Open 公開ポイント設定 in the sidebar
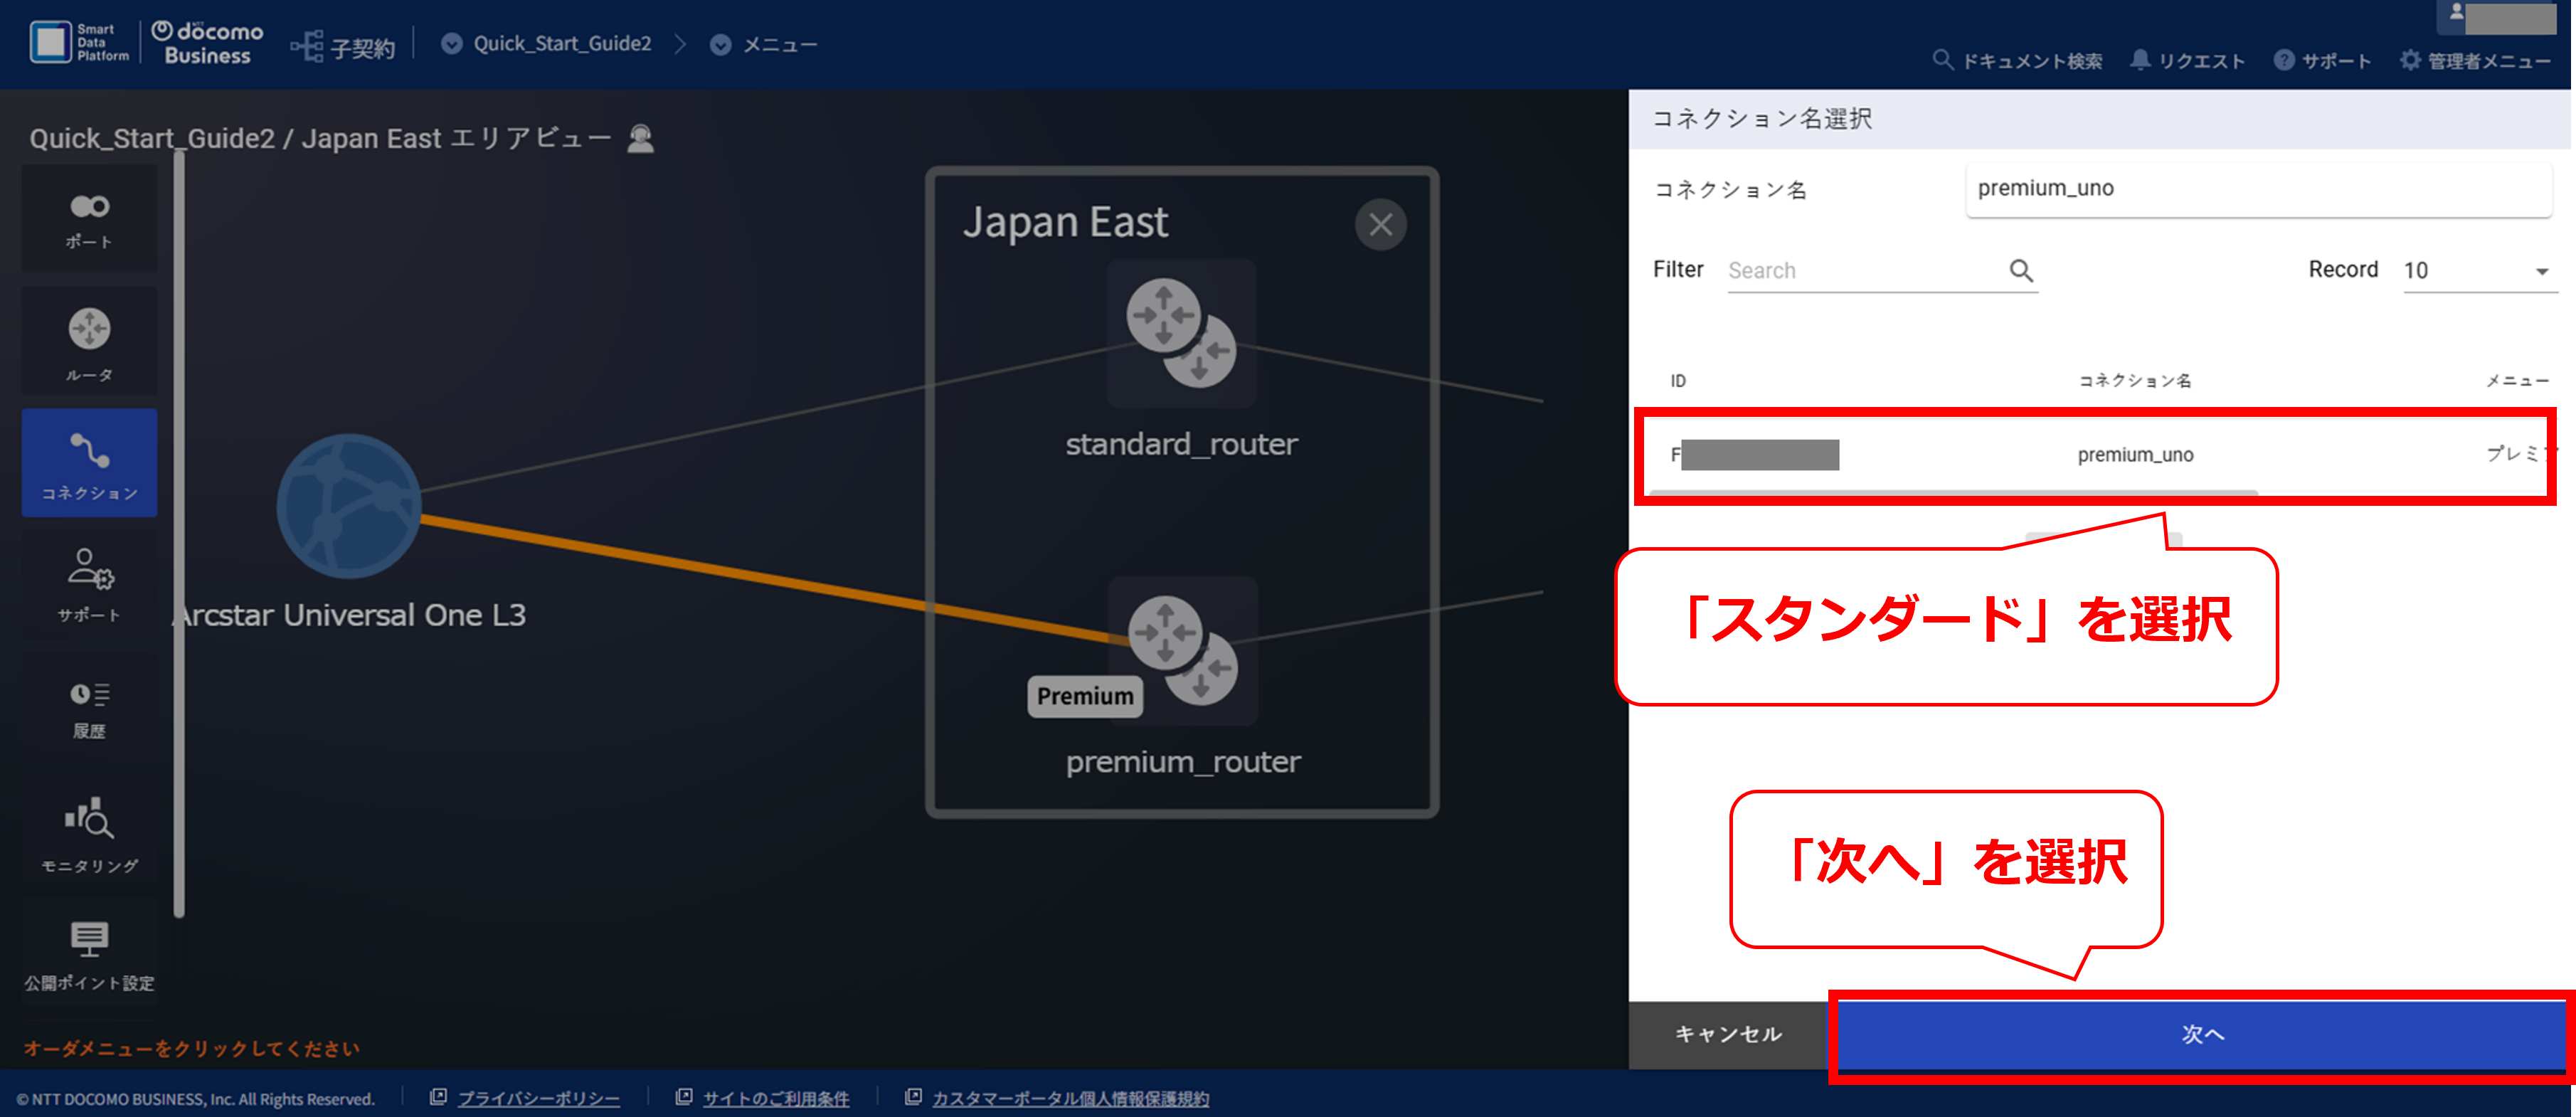 coord(89,955)
